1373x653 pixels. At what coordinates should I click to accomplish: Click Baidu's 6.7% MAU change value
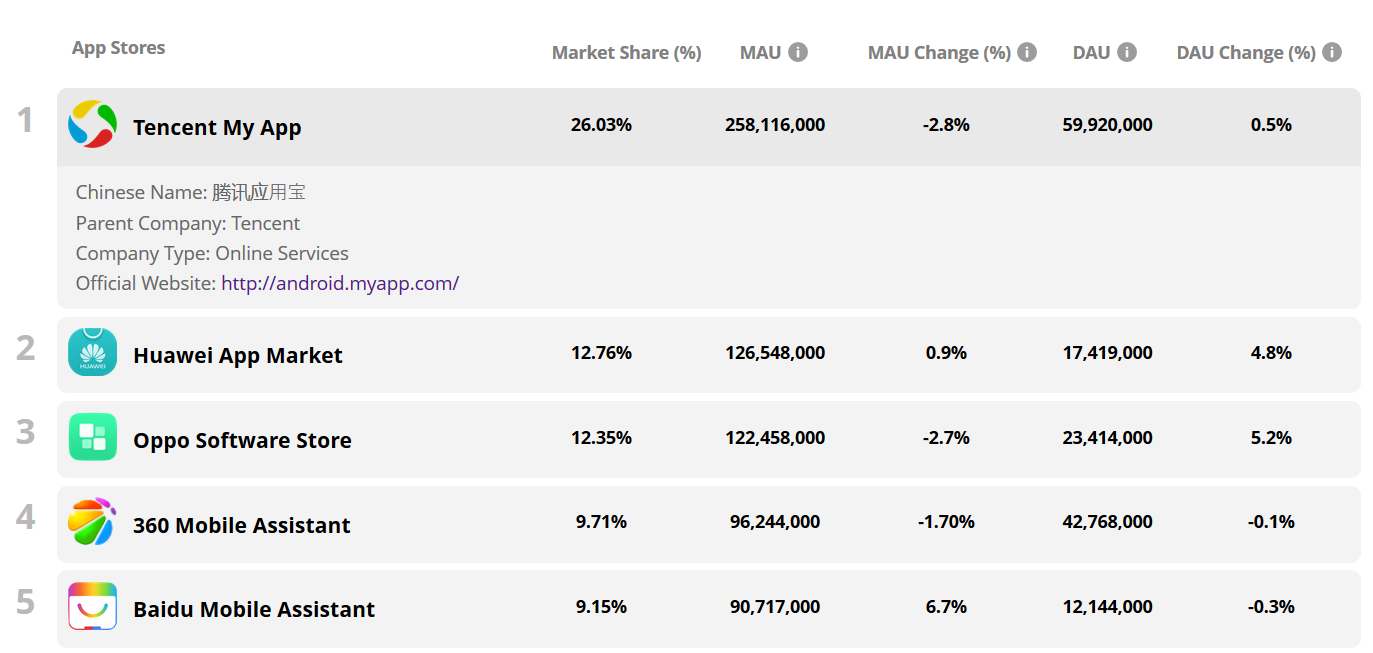945,607
